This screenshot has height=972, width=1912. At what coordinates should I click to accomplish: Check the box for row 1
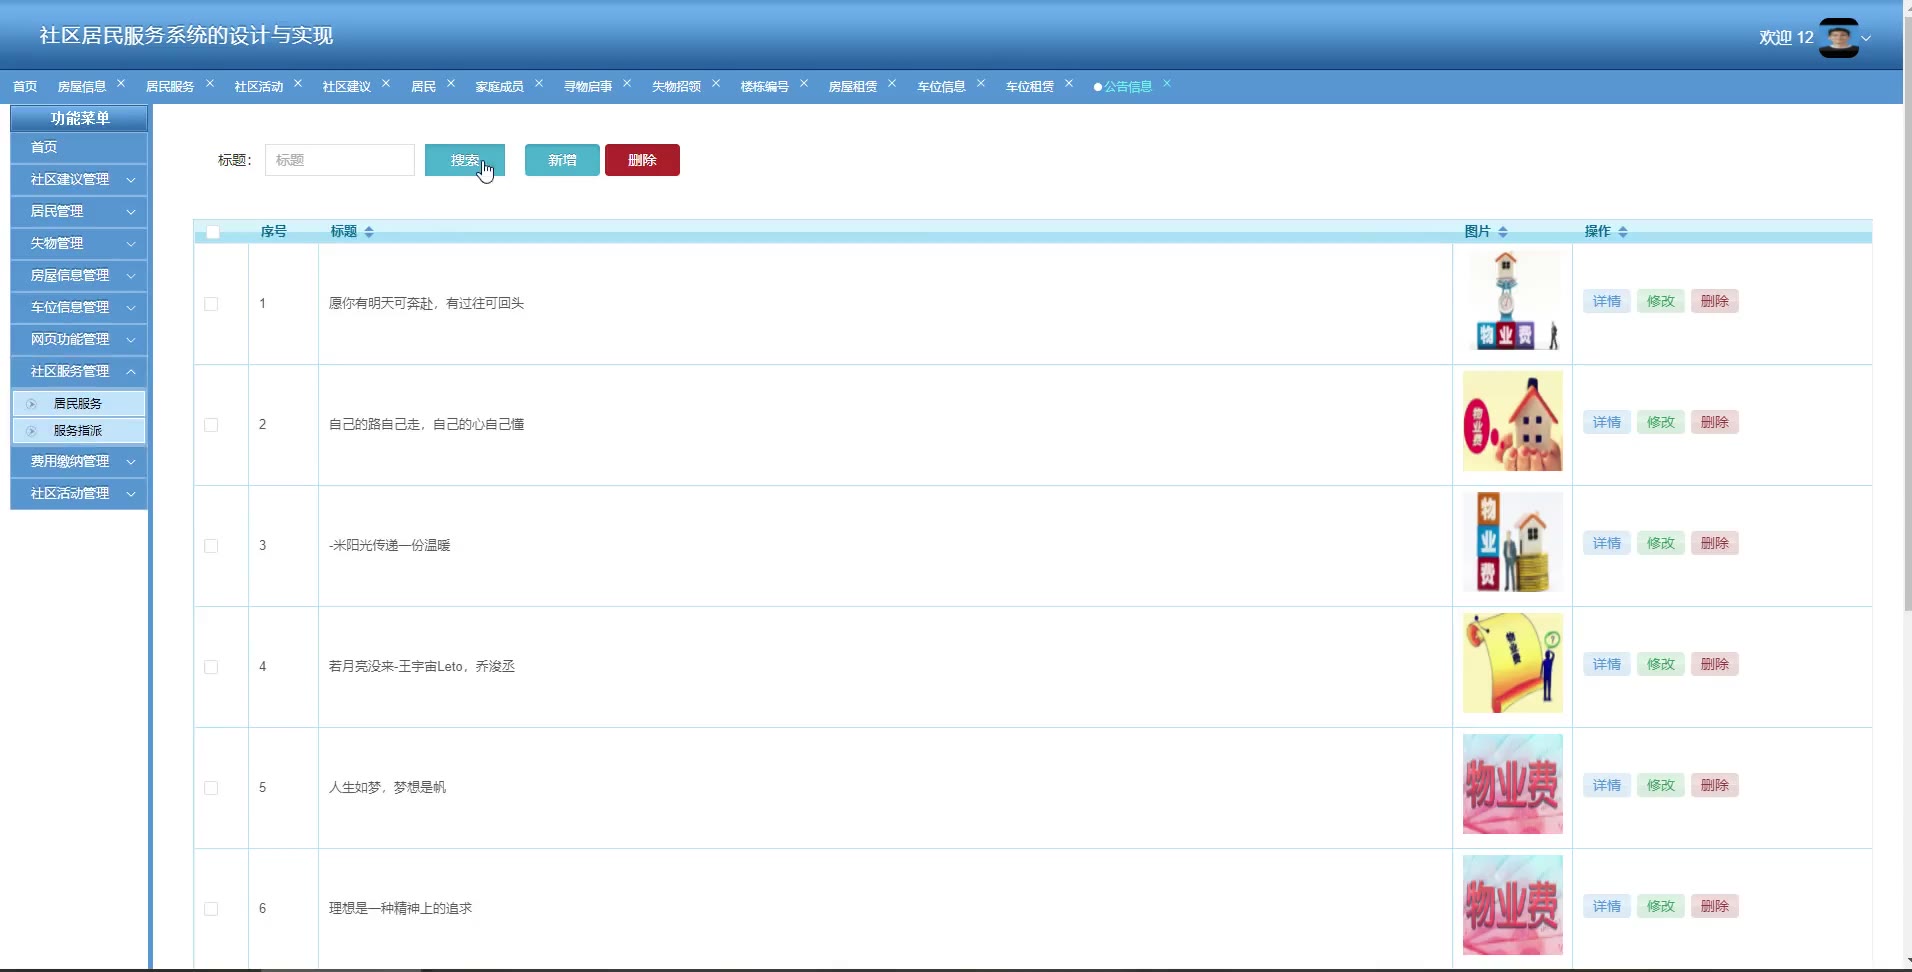211,304
